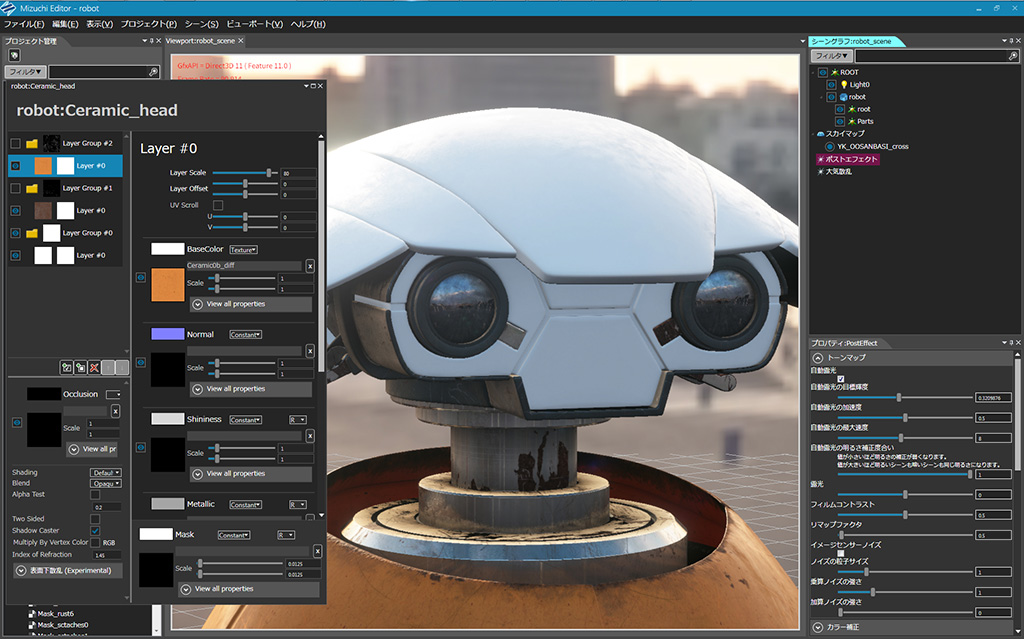
Task: Uncheck the Shadow Caster checkbox
Action: click(x=95, y=530)
